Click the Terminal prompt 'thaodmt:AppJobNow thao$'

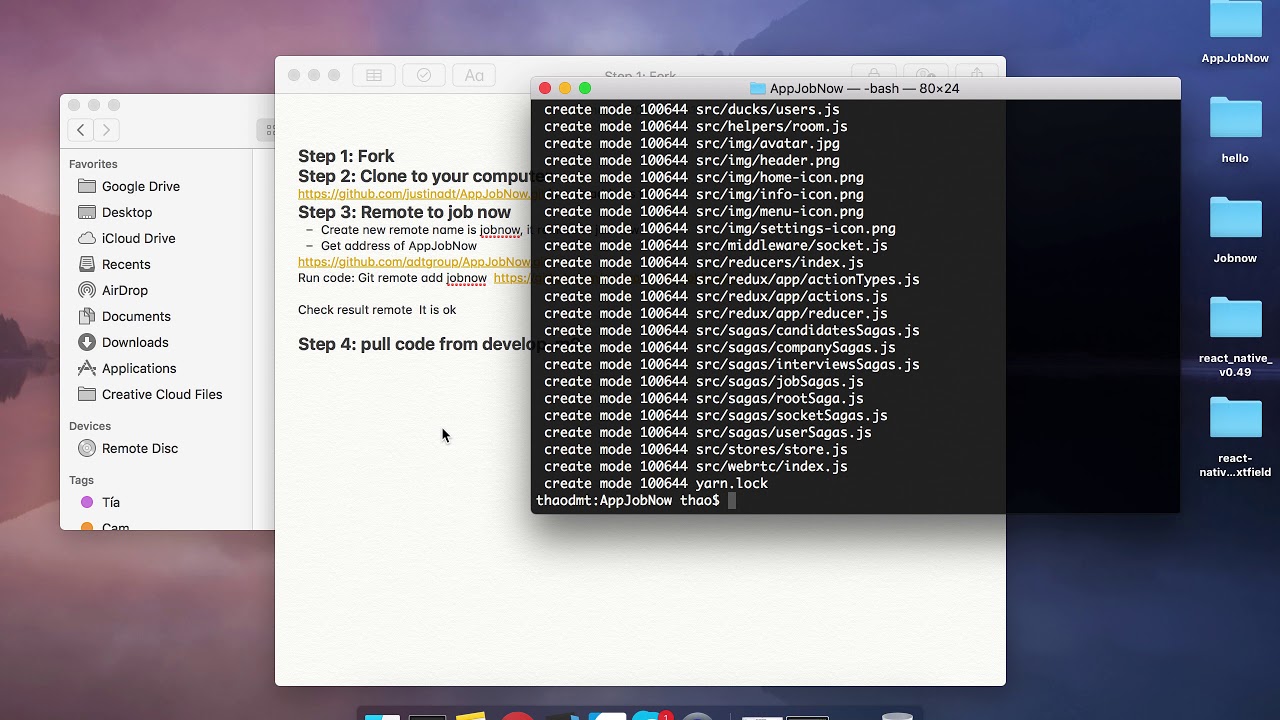point(627,500)
